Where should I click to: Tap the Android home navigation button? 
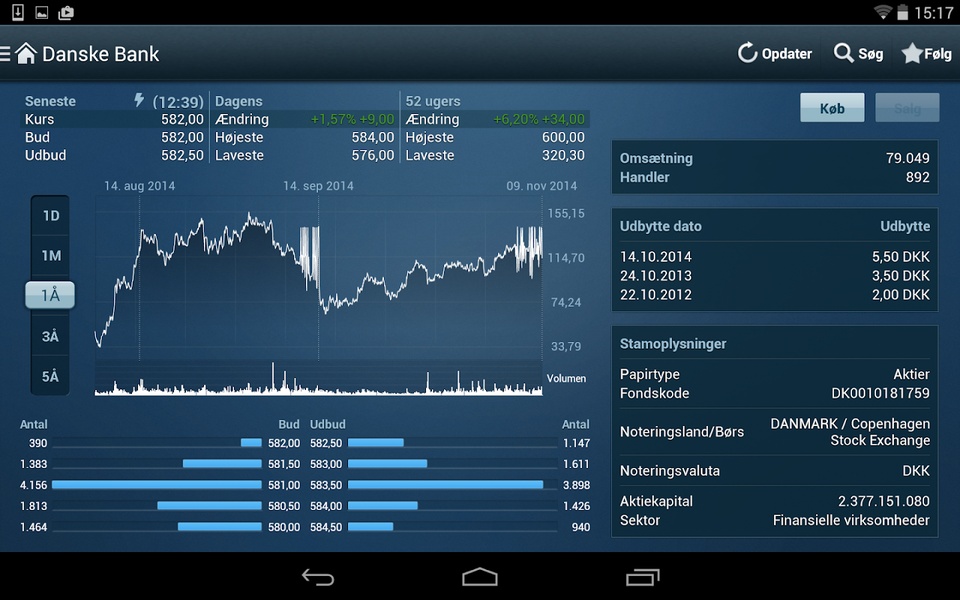tap(479, 577)
